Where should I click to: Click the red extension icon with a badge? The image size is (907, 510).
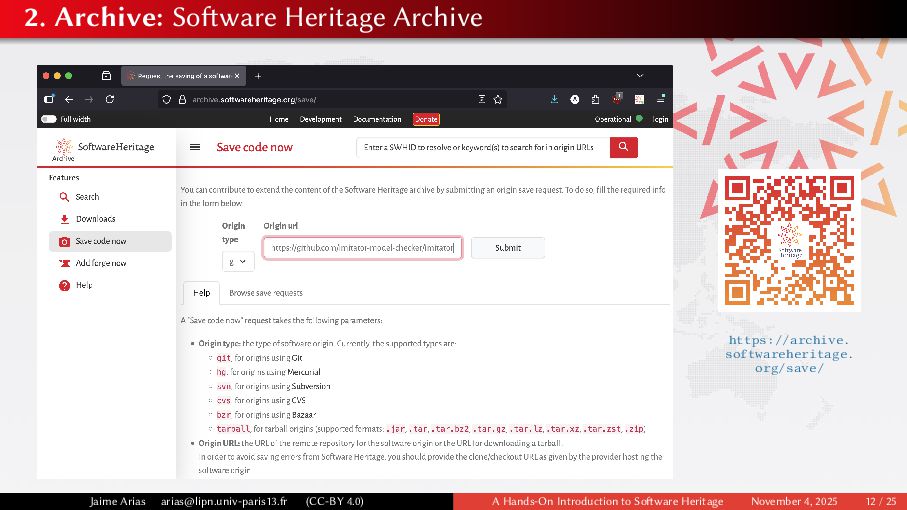pyautogui.click(x=617, y=98)
